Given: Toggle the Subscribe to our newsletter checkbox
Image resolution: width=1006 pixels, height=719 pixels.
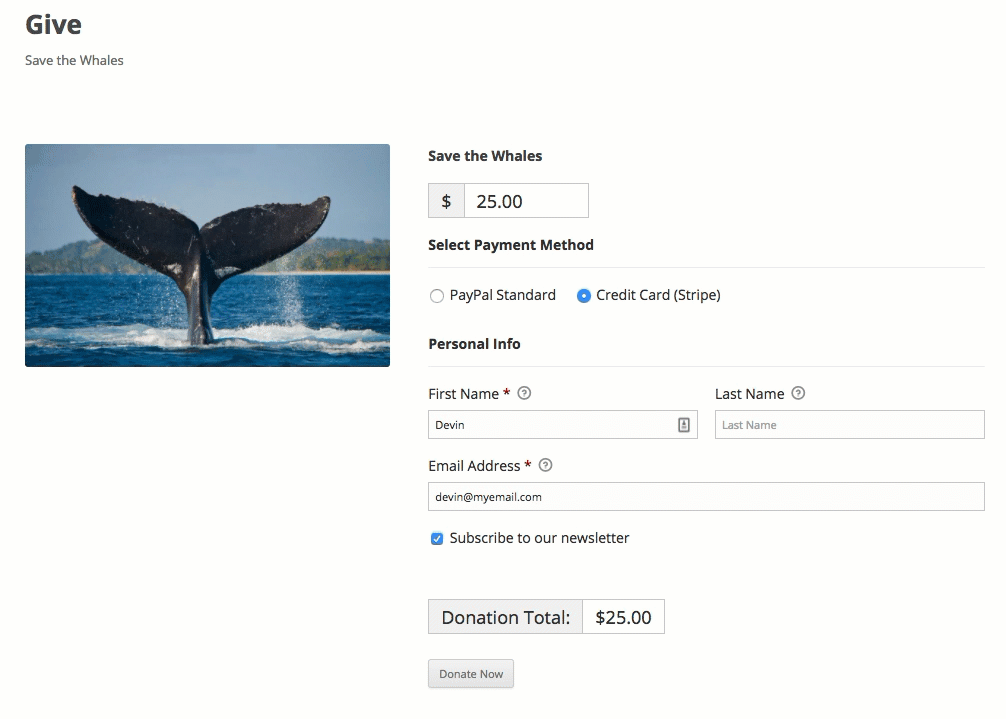Looking at the screenshot, I should click(x=437, y=539).
